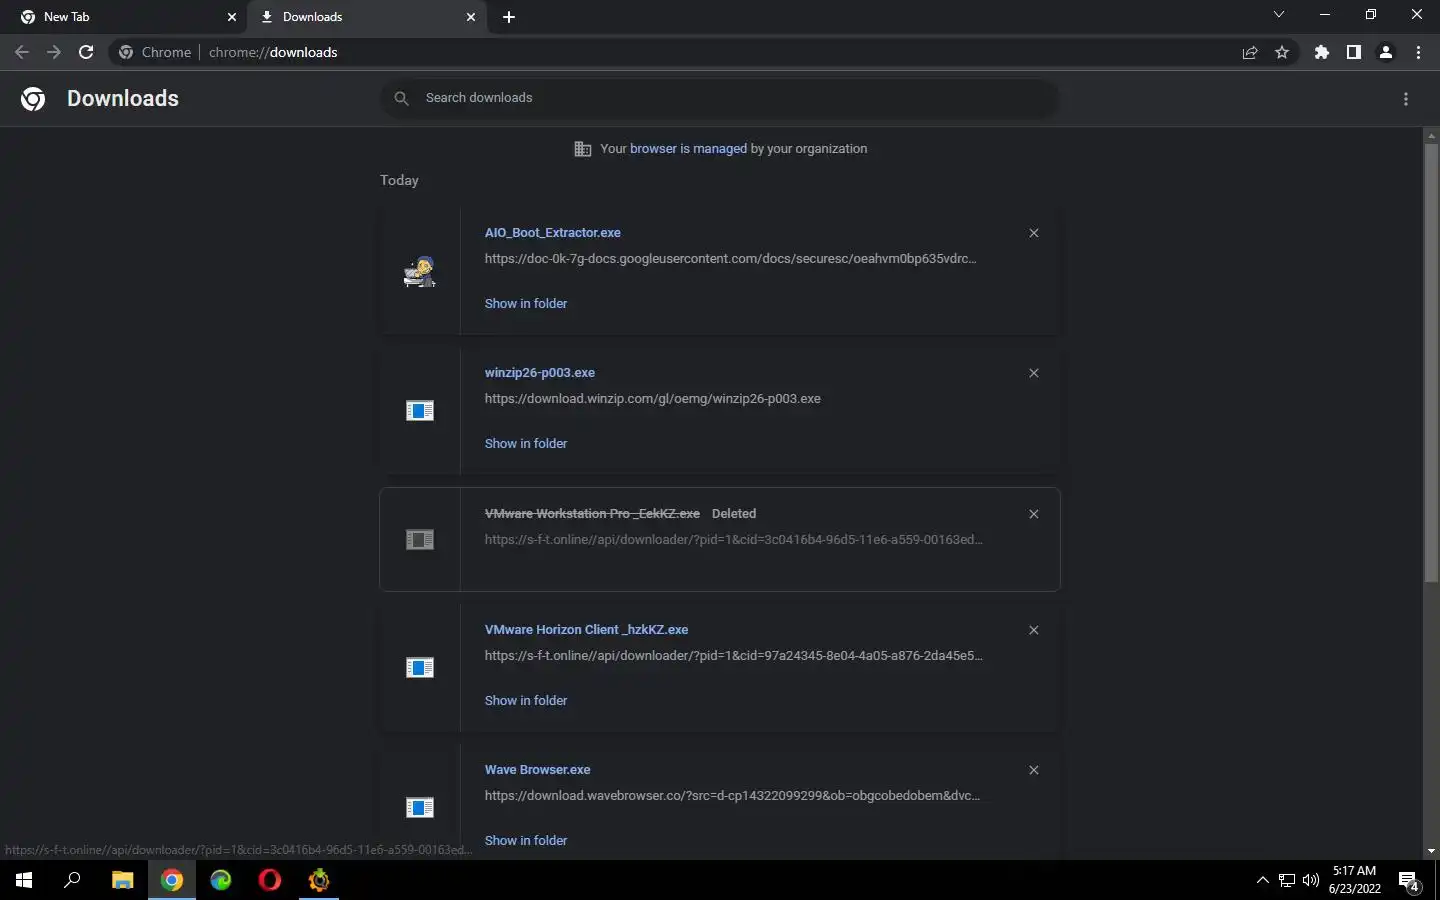Remove winzip26-p003.exe from the list

(1034, 373)
